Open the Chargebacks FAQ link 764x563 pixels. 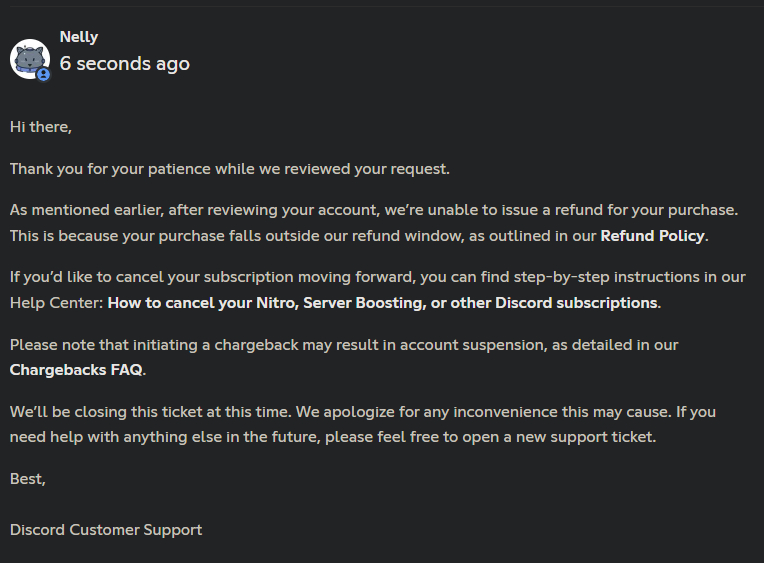[x=76, y=369]
